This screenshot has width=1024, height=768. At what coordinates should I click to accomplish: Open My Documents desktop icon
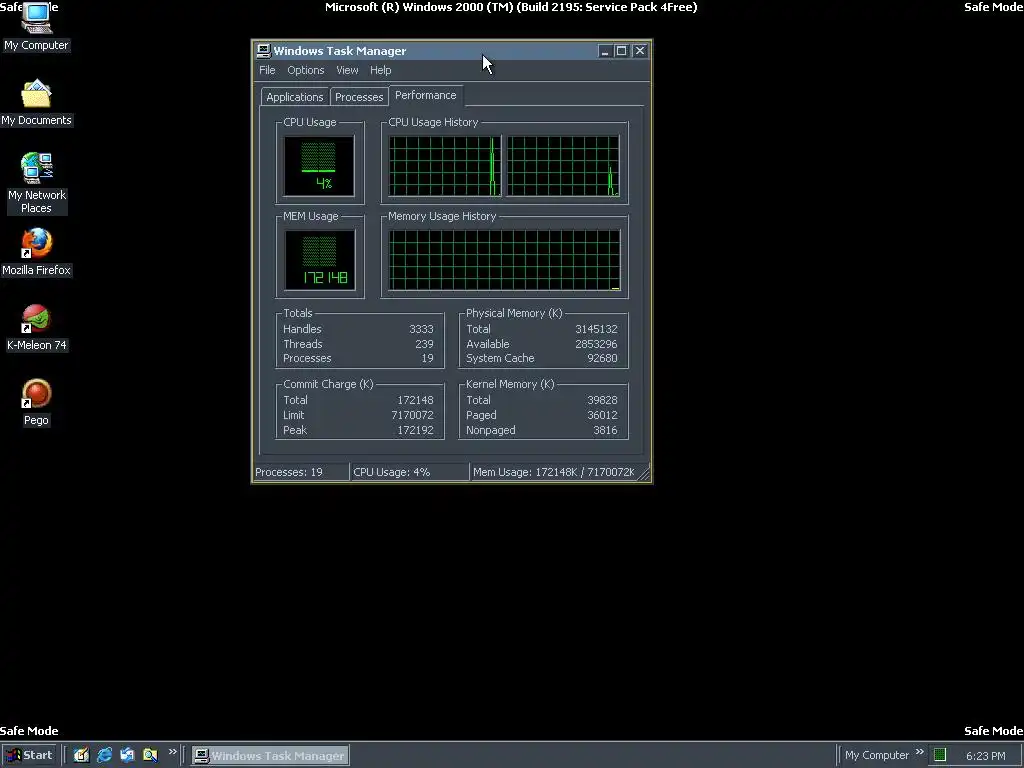[36, 103]
